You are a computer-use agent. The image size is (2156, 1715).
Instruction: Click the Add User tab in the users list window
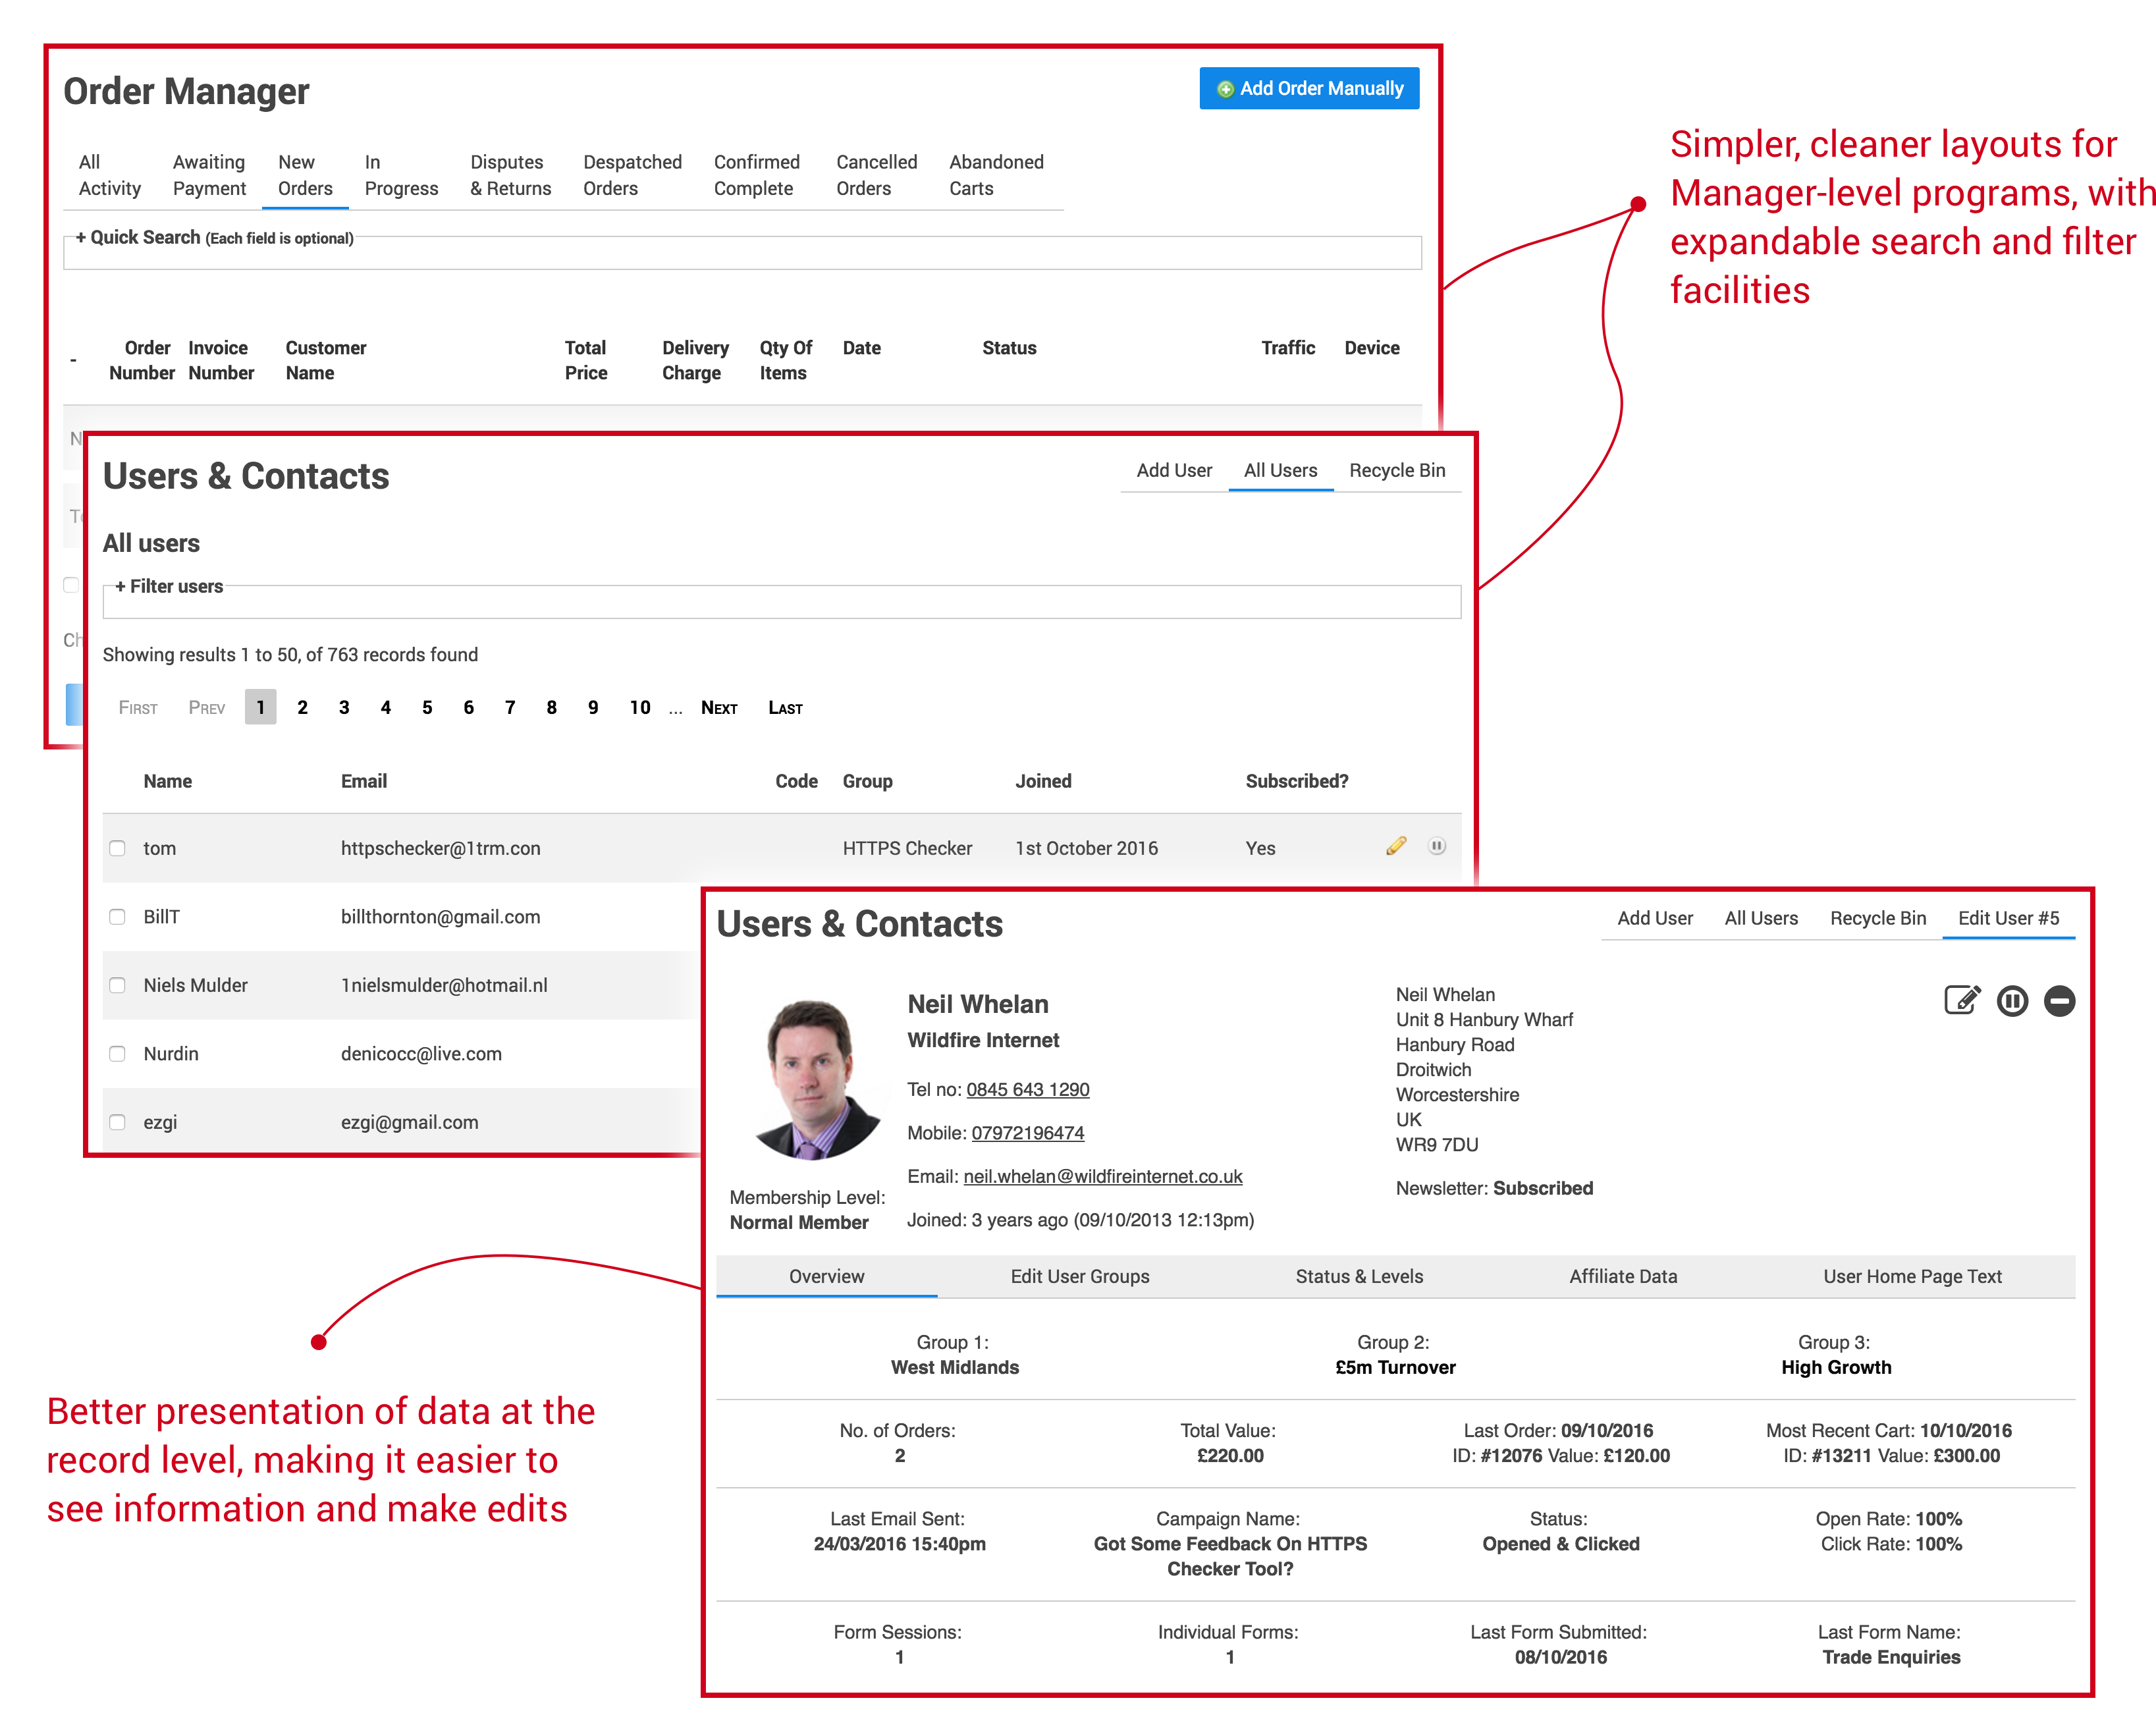click(1174, 470)
